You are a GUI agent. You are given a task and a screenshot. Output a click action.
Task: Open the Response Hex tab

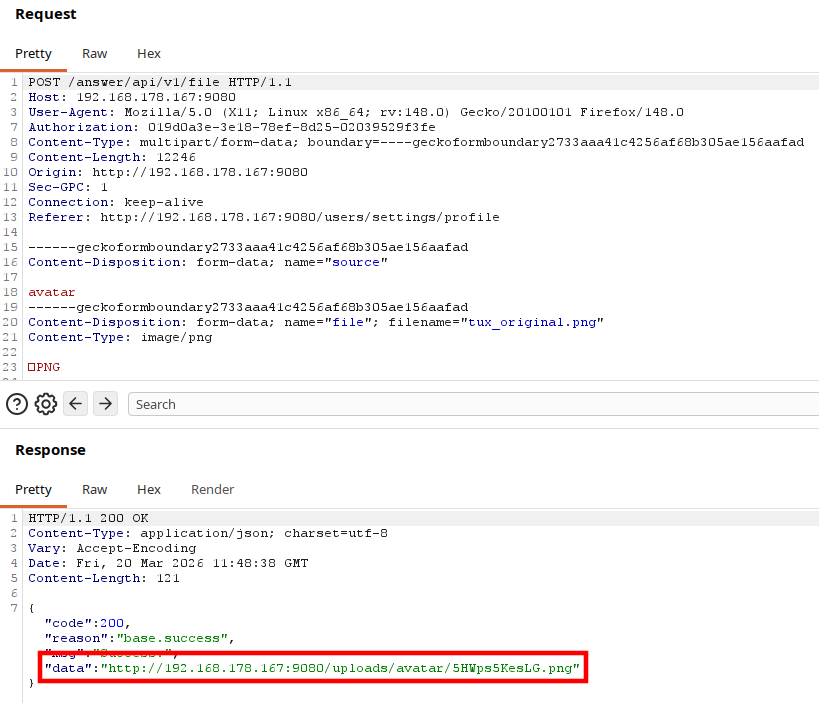pyautogui.click(x=149, y=490)
